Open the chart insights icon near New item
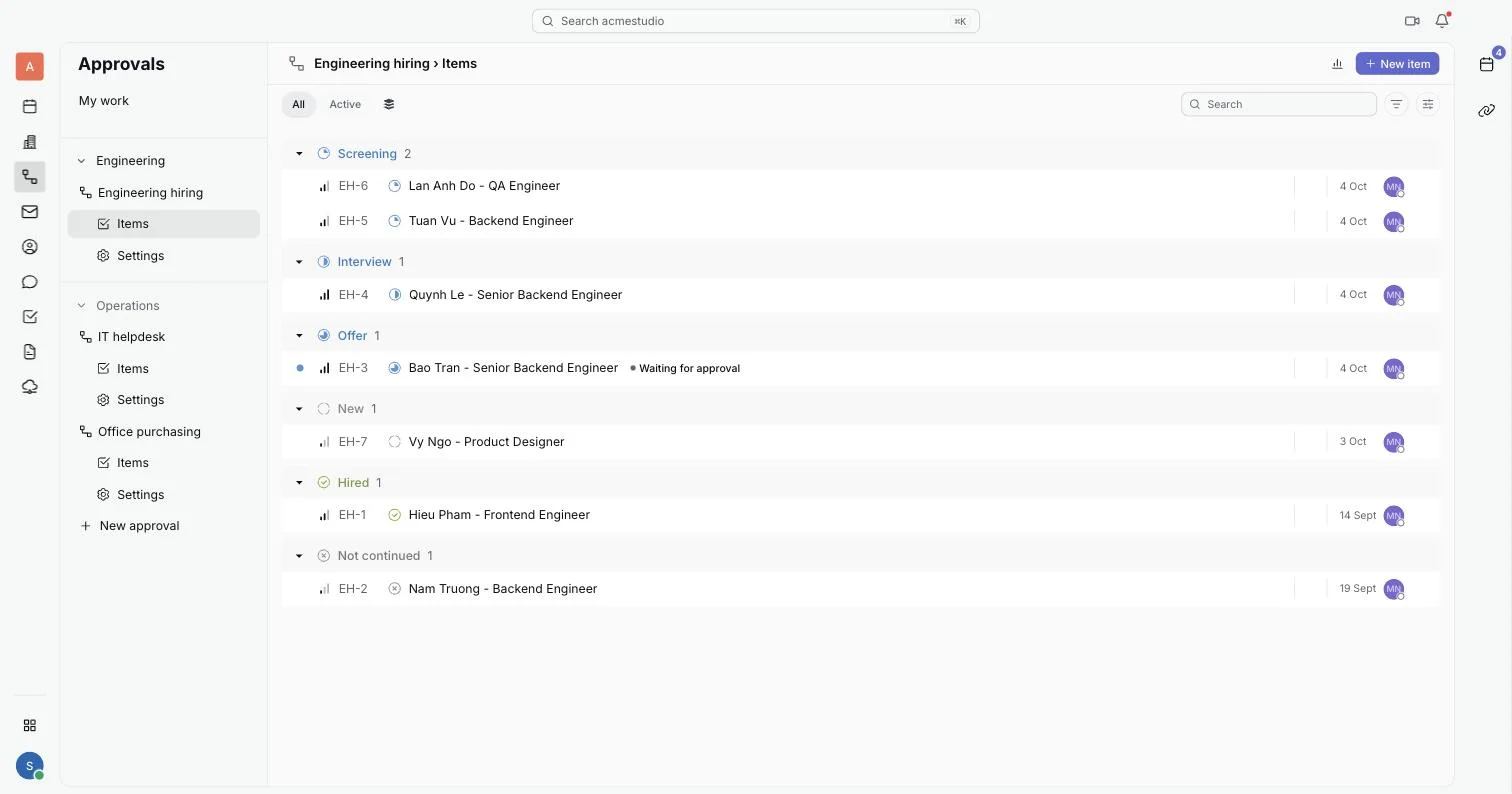The width and height of the screenshot is (1512, 794). [x=1337, y=64]
